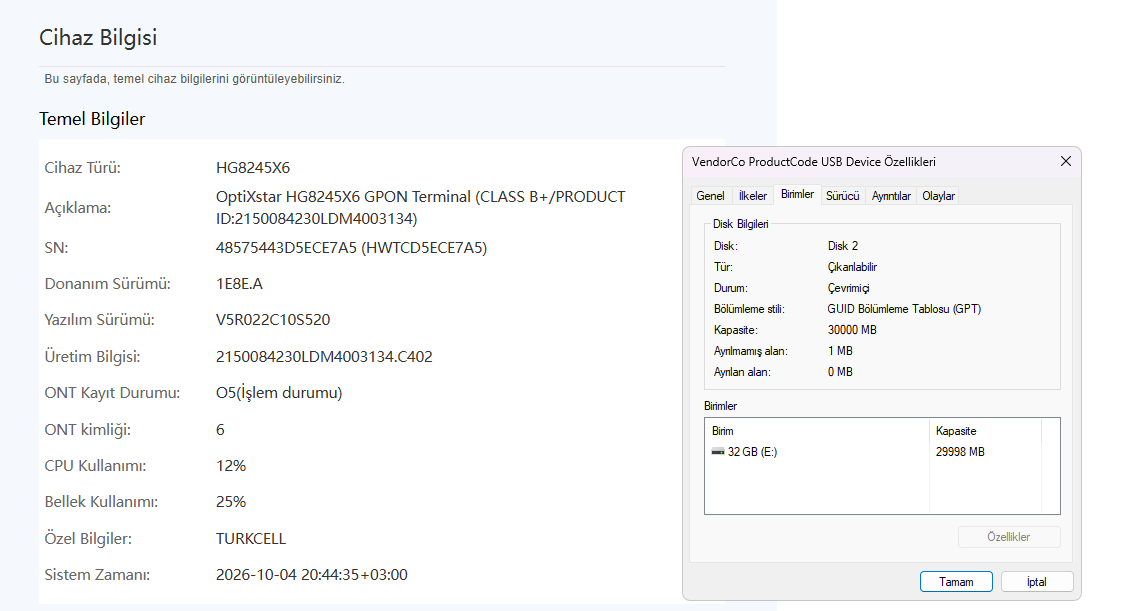
Task: Click the Çevrimiçi status value
Action: pyautogui.click(x=849, y=288)
